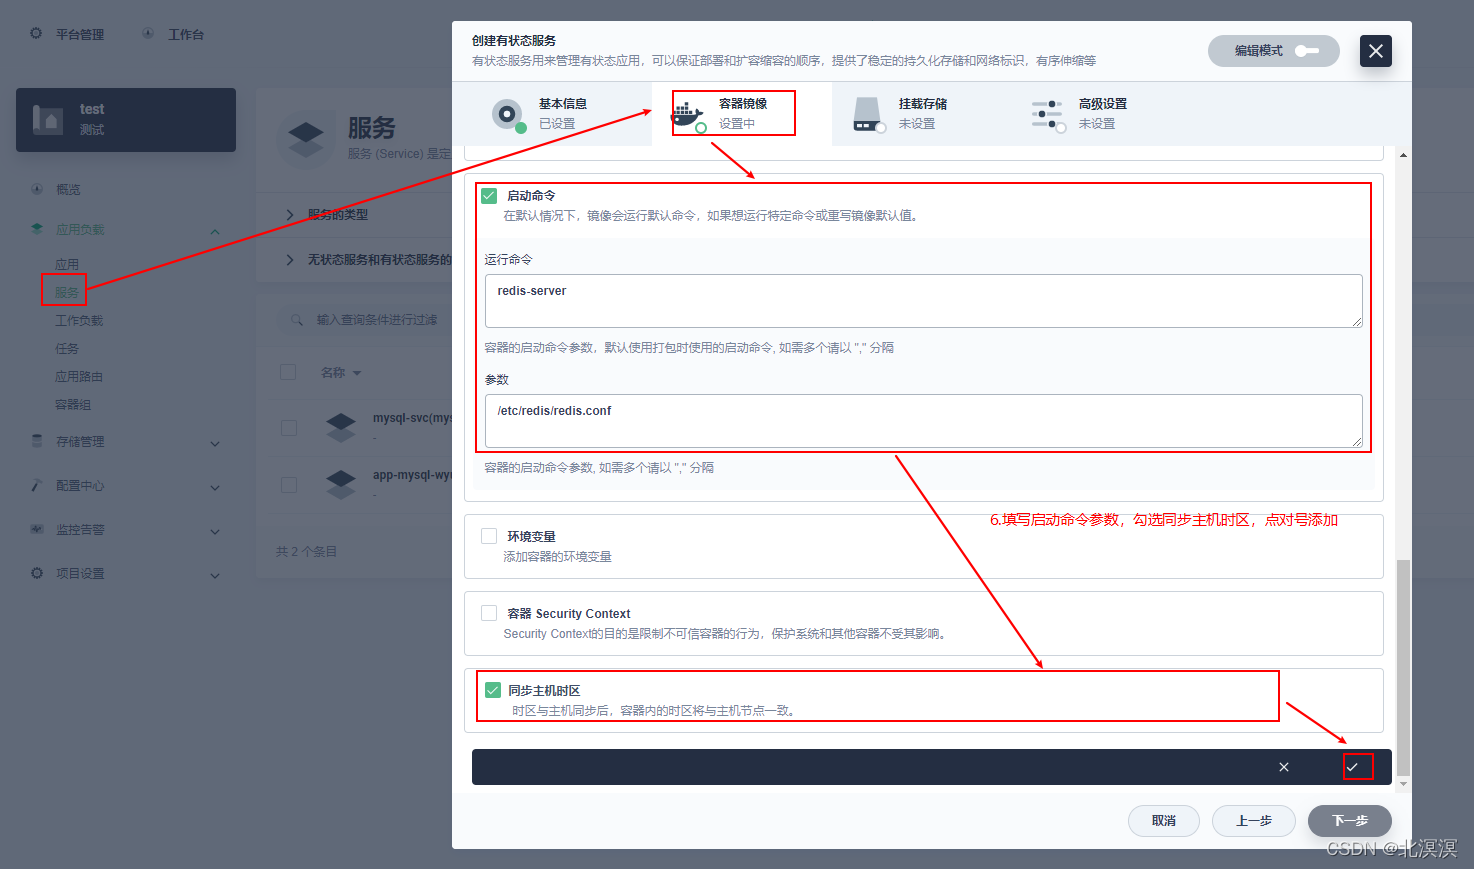Click the 平台管理 top navigation link
Viewport: 1474px width, 869px height.
tap(80, 34)
